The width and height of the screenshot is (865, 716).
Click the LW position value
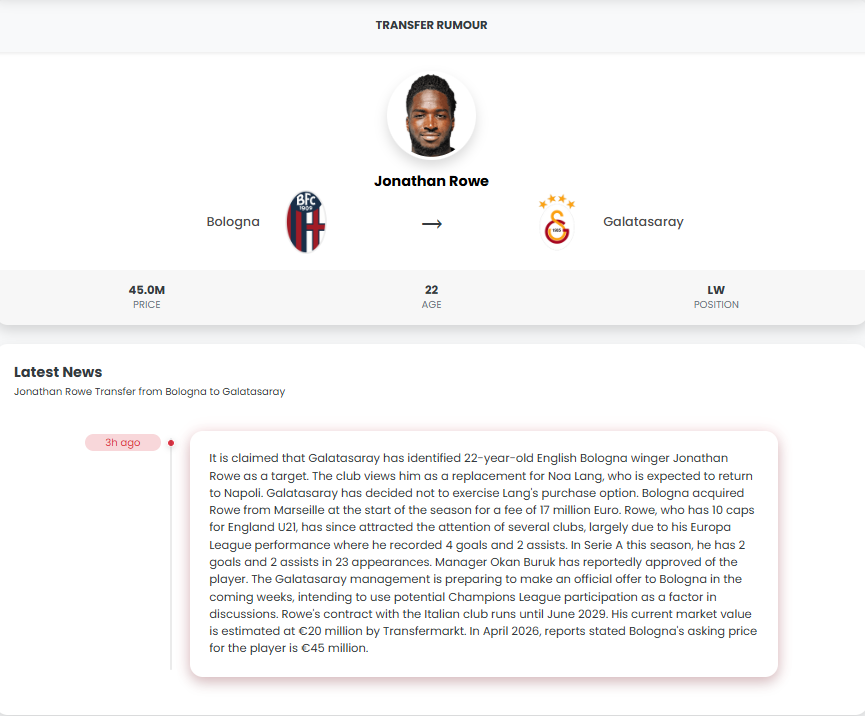[x=716, y=290]
